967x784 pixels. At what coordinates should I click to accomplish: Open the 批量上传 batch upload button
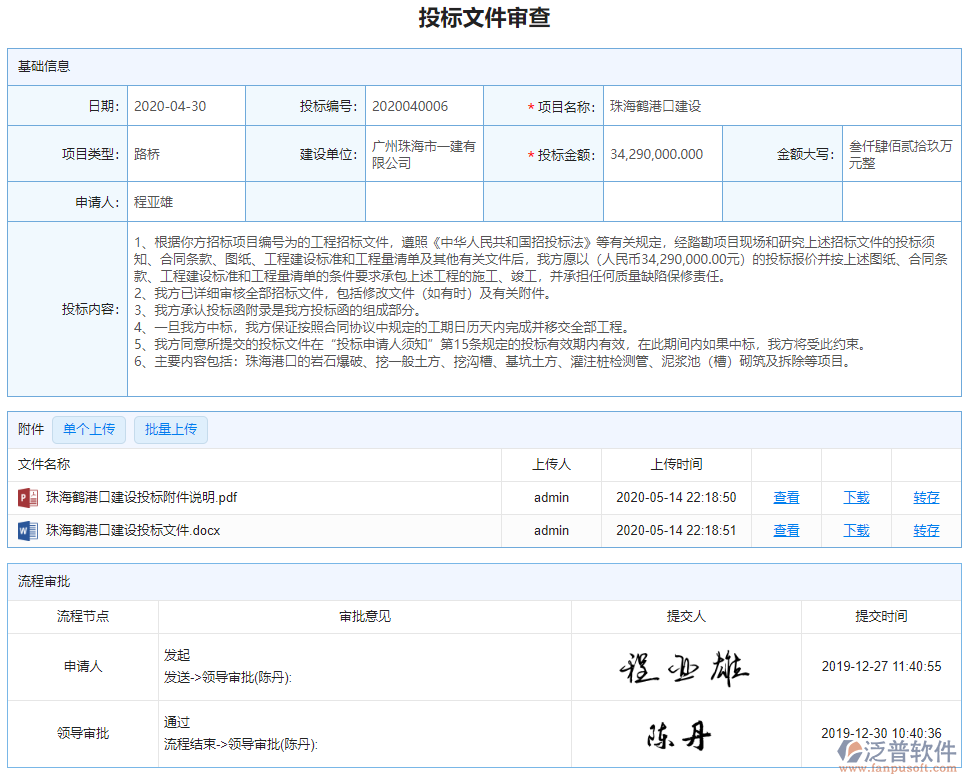coord(170,429)
